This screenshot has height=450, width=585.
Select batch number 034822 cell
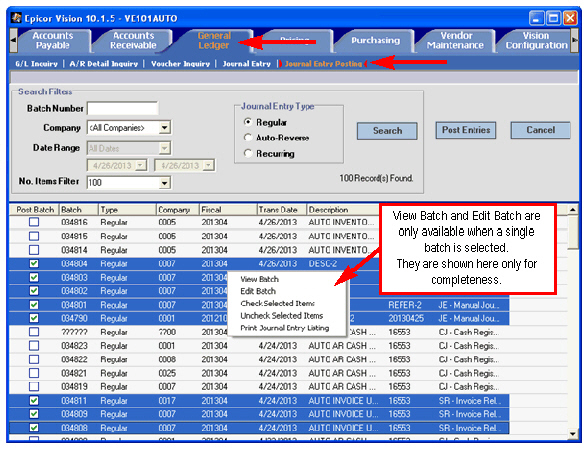pos(74,359)
